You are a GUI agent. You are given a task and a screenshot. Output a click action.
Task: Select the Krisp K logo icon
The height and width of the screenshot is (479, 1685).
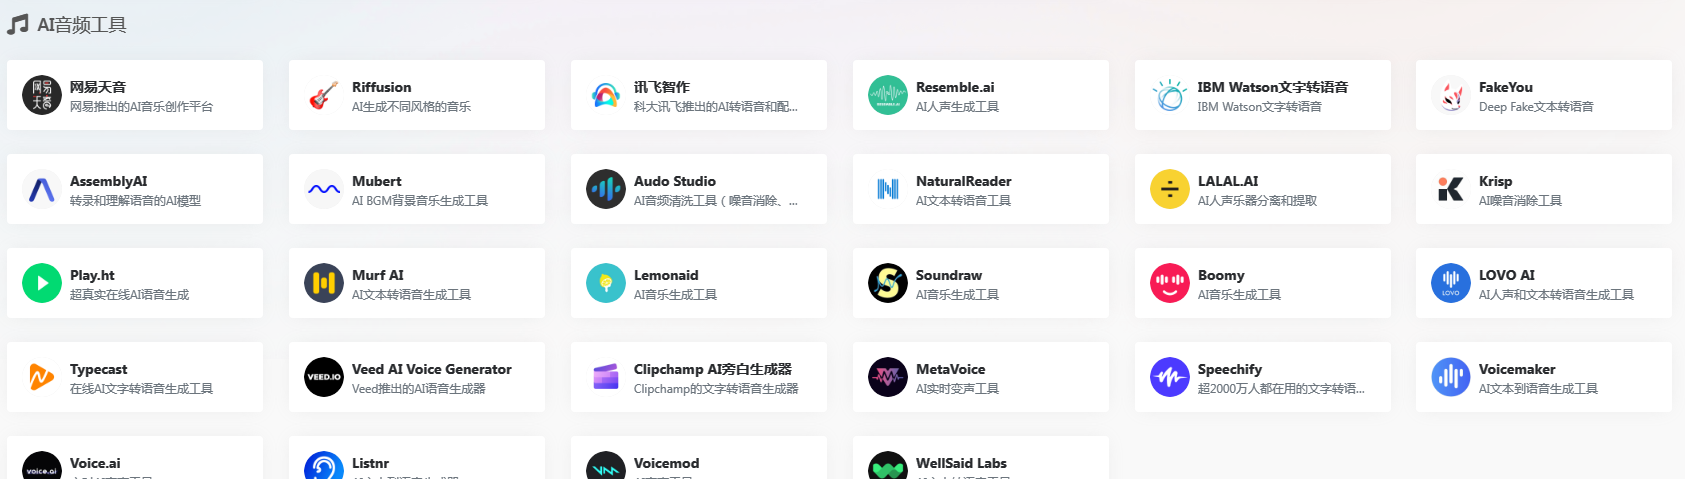coord(1451,189)
